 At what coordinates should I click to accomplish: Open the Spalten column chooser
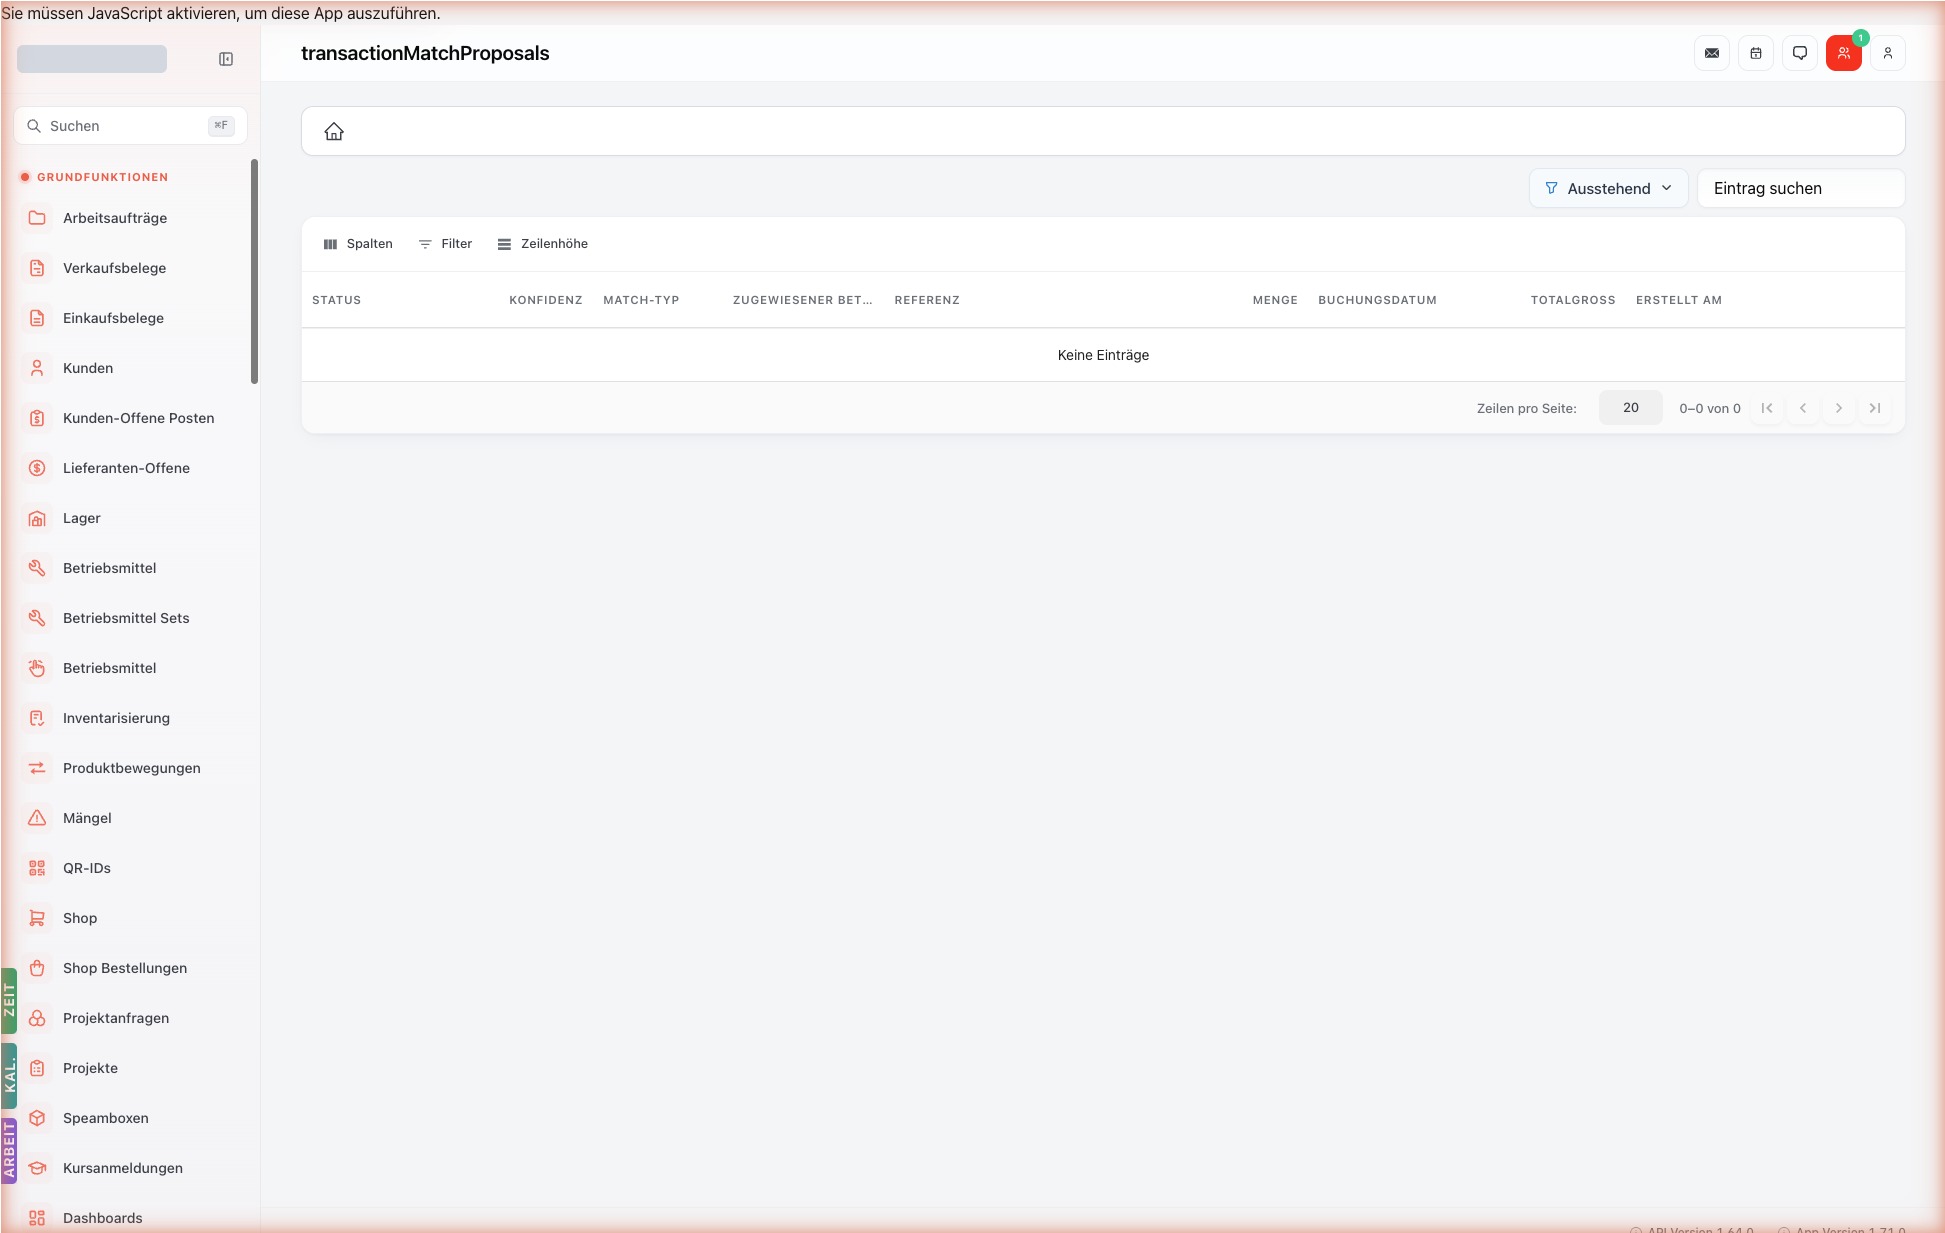click(358, 244)
